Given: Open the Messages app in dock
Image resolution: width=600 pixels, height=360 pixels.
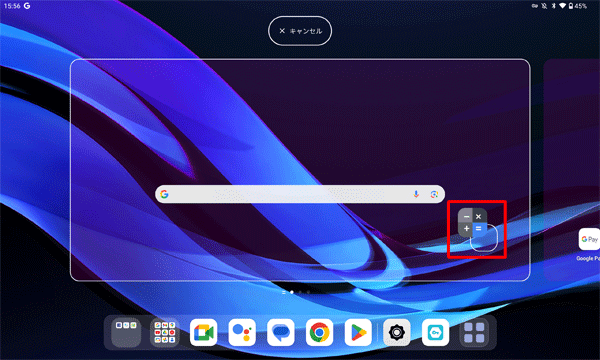Looking at the screenshot, I should click(x=280, y=332).
